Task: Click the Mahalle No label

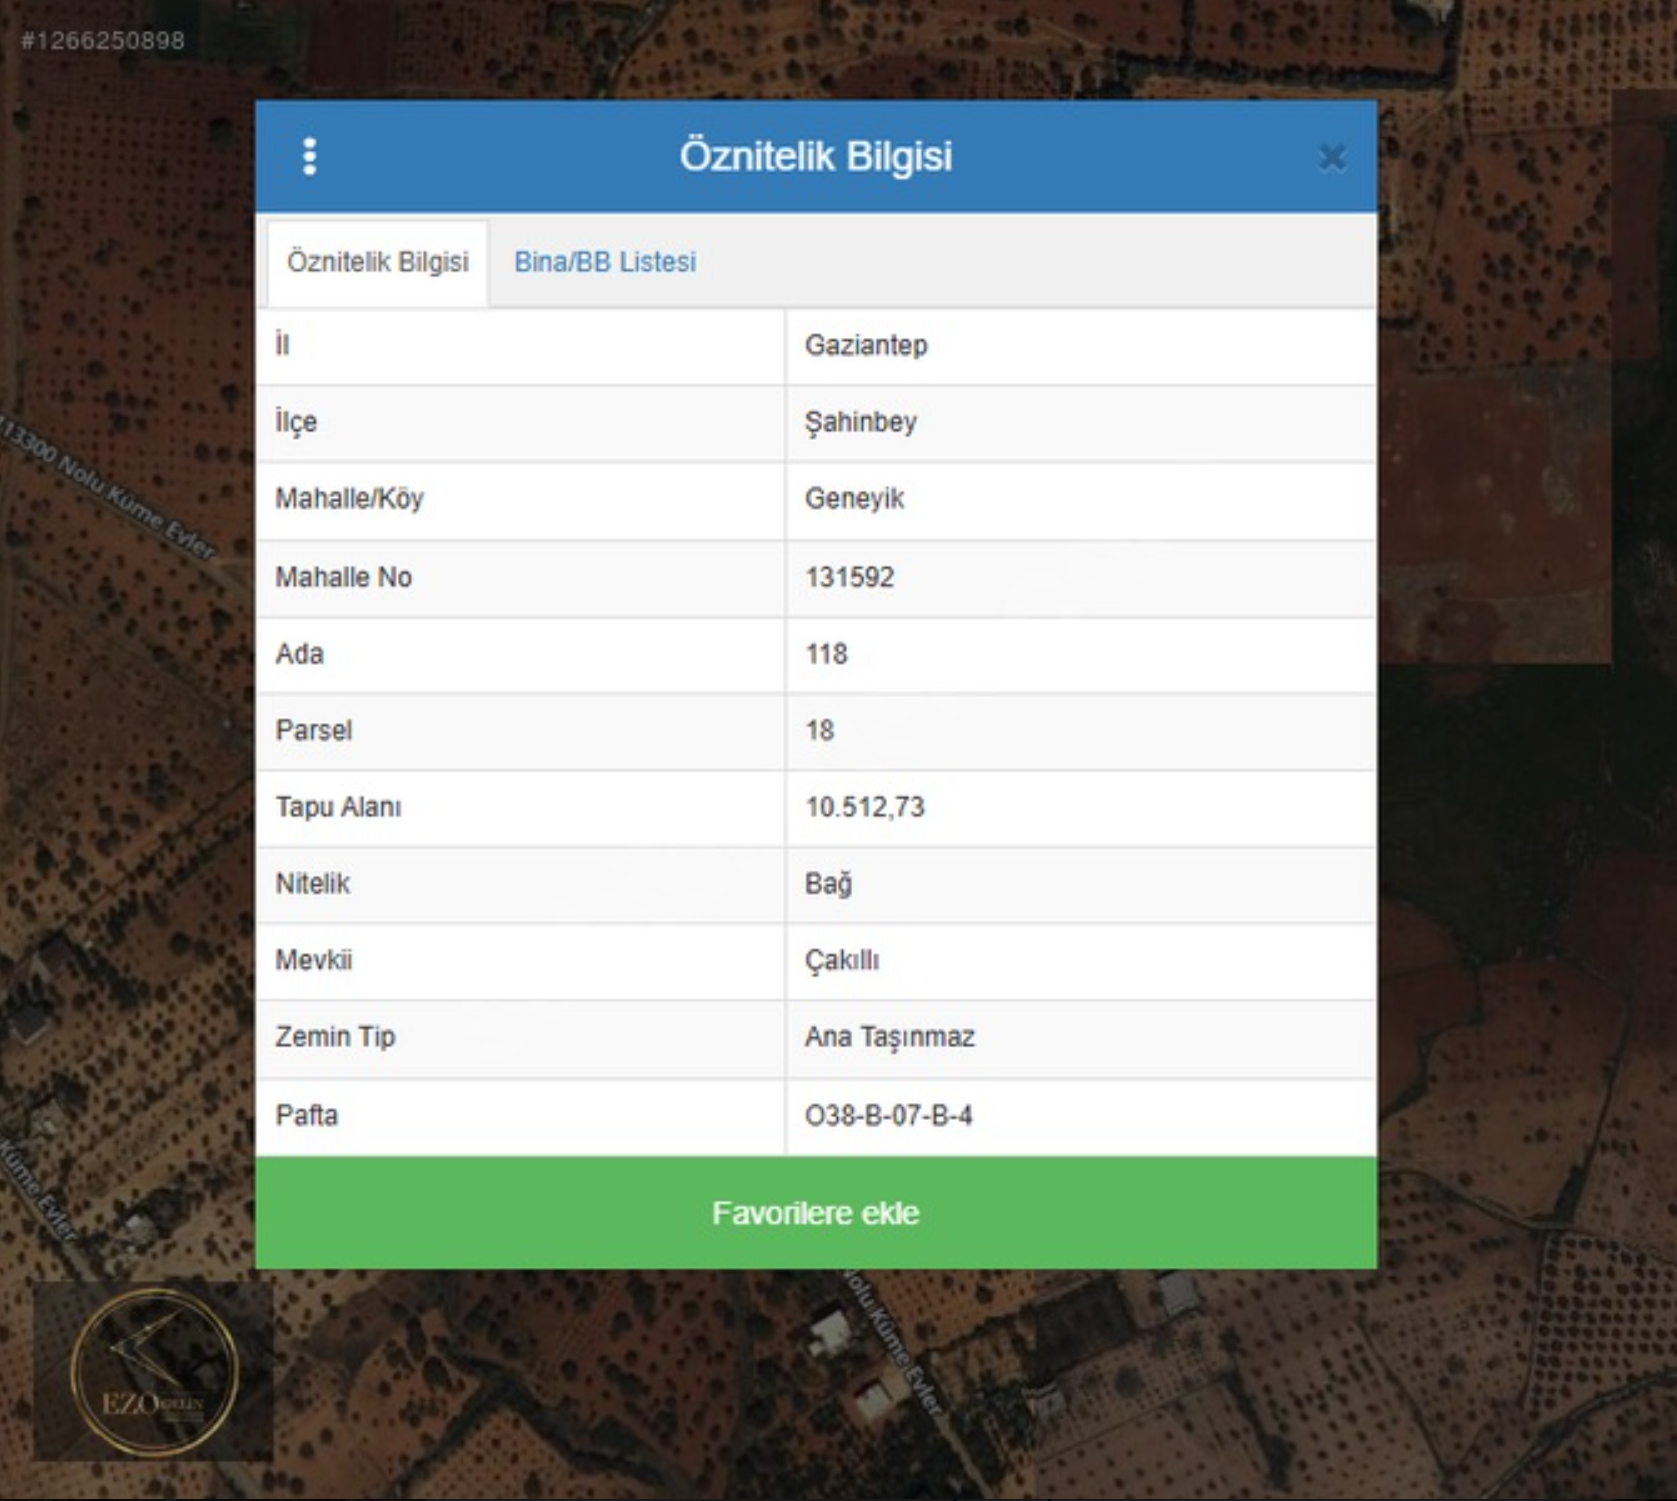Action: pyautogui.click(x=343, y=577)
